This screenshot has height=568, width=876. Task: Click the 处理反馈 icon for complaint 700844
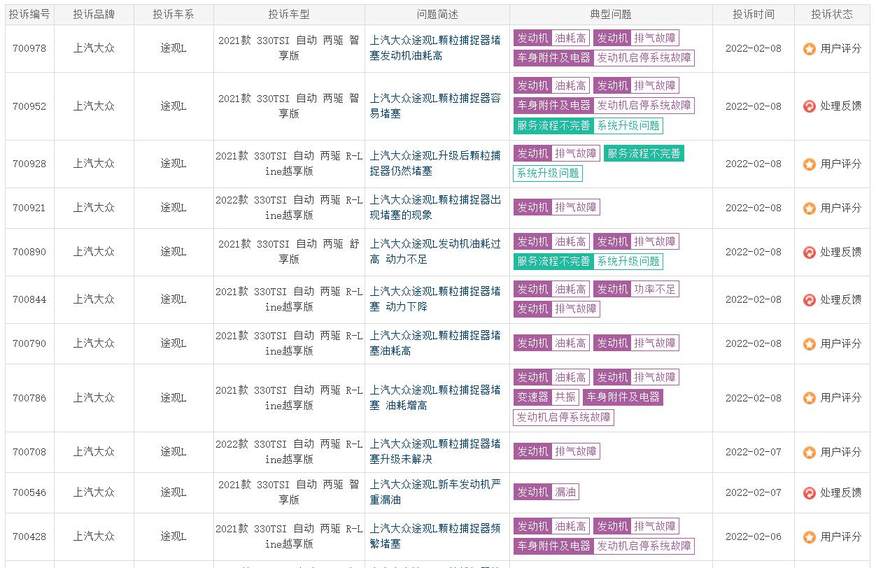[x=809, y=299]
